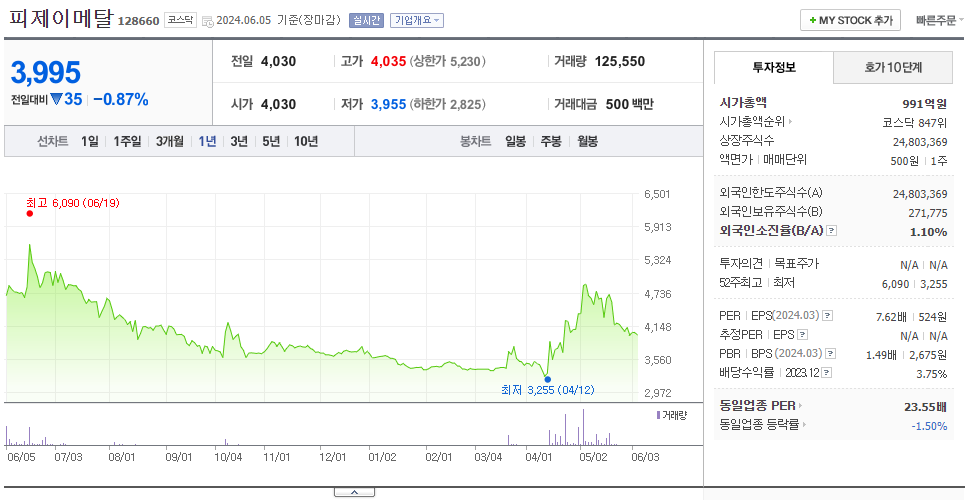Select the 10년 line chart period
The width and height of the screenshot is (968, 500).
(306, 141)
